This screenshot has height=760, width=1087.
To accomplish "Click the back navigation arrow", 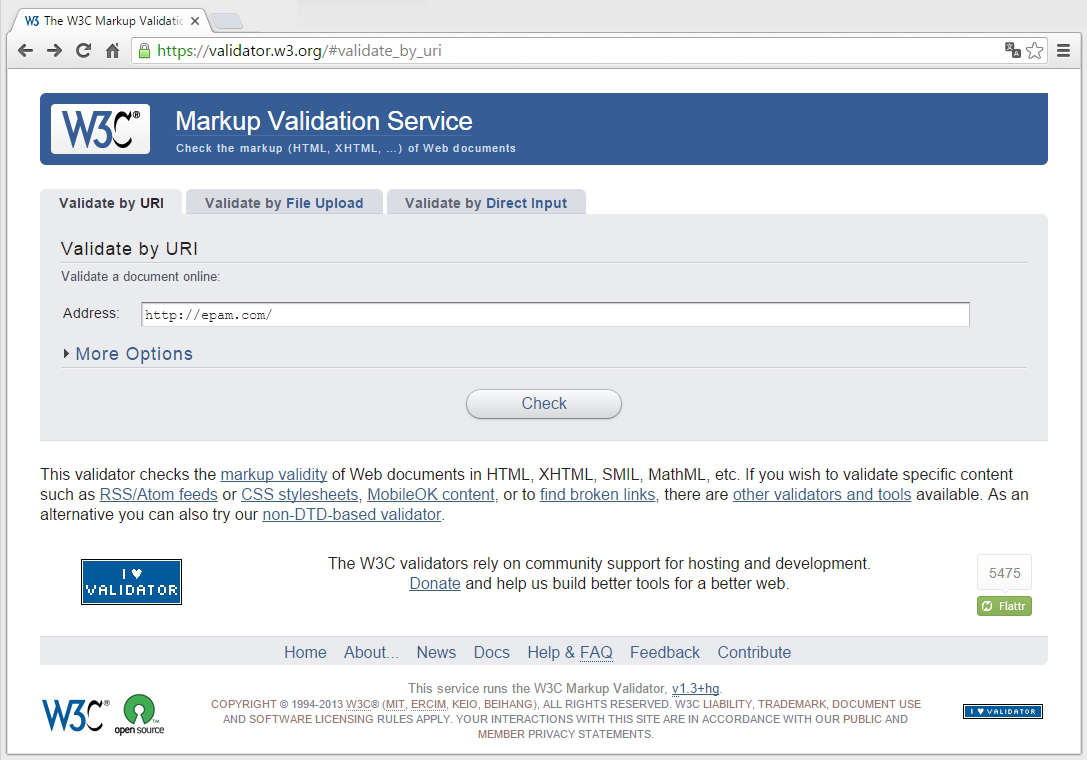I will click(25, 49).
